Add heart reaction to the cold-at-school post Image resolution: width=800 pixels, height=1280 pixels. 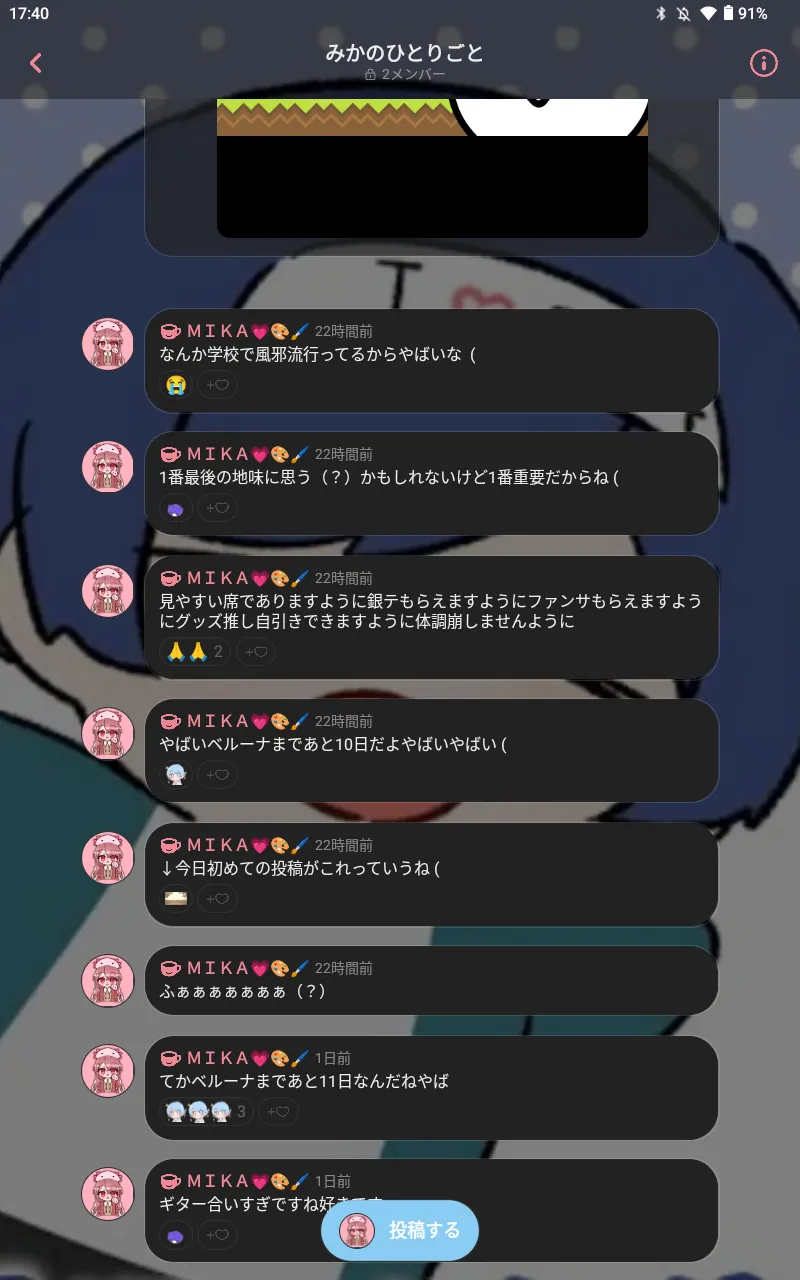[217, 385]
